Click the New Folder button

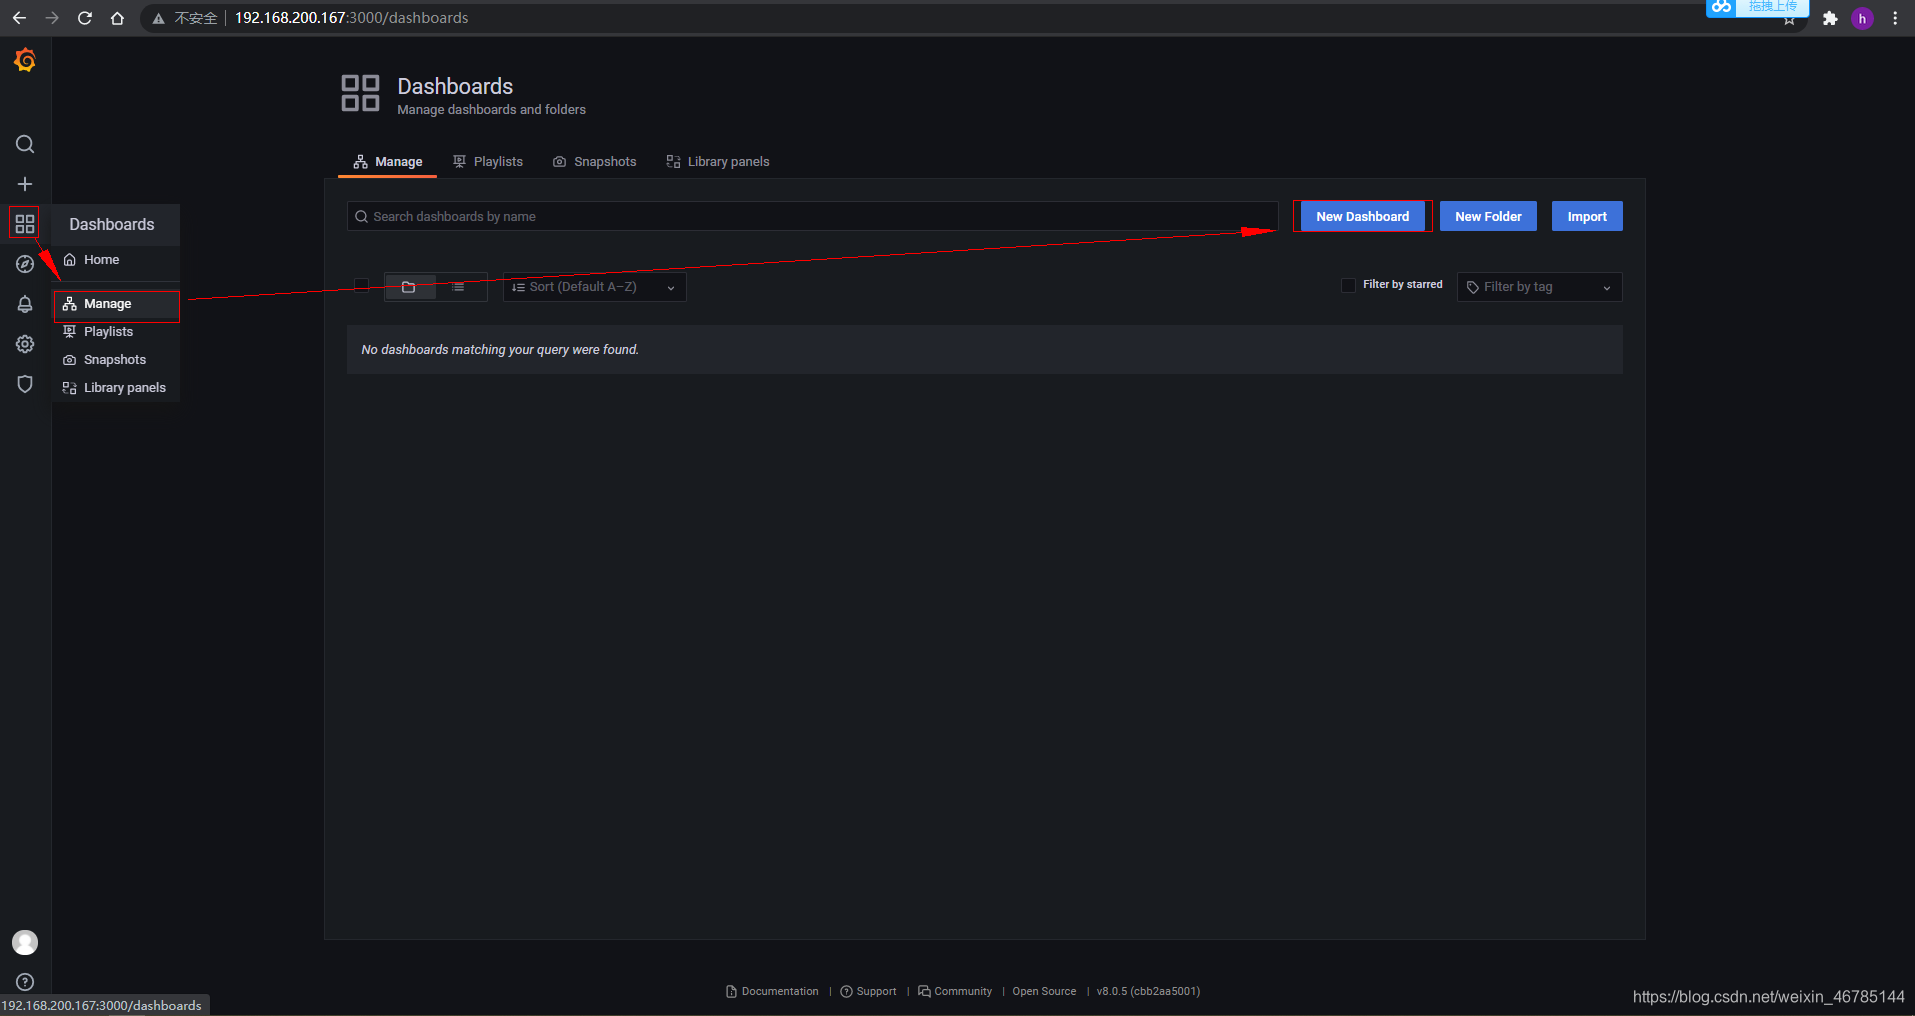tap(1488, 217)
